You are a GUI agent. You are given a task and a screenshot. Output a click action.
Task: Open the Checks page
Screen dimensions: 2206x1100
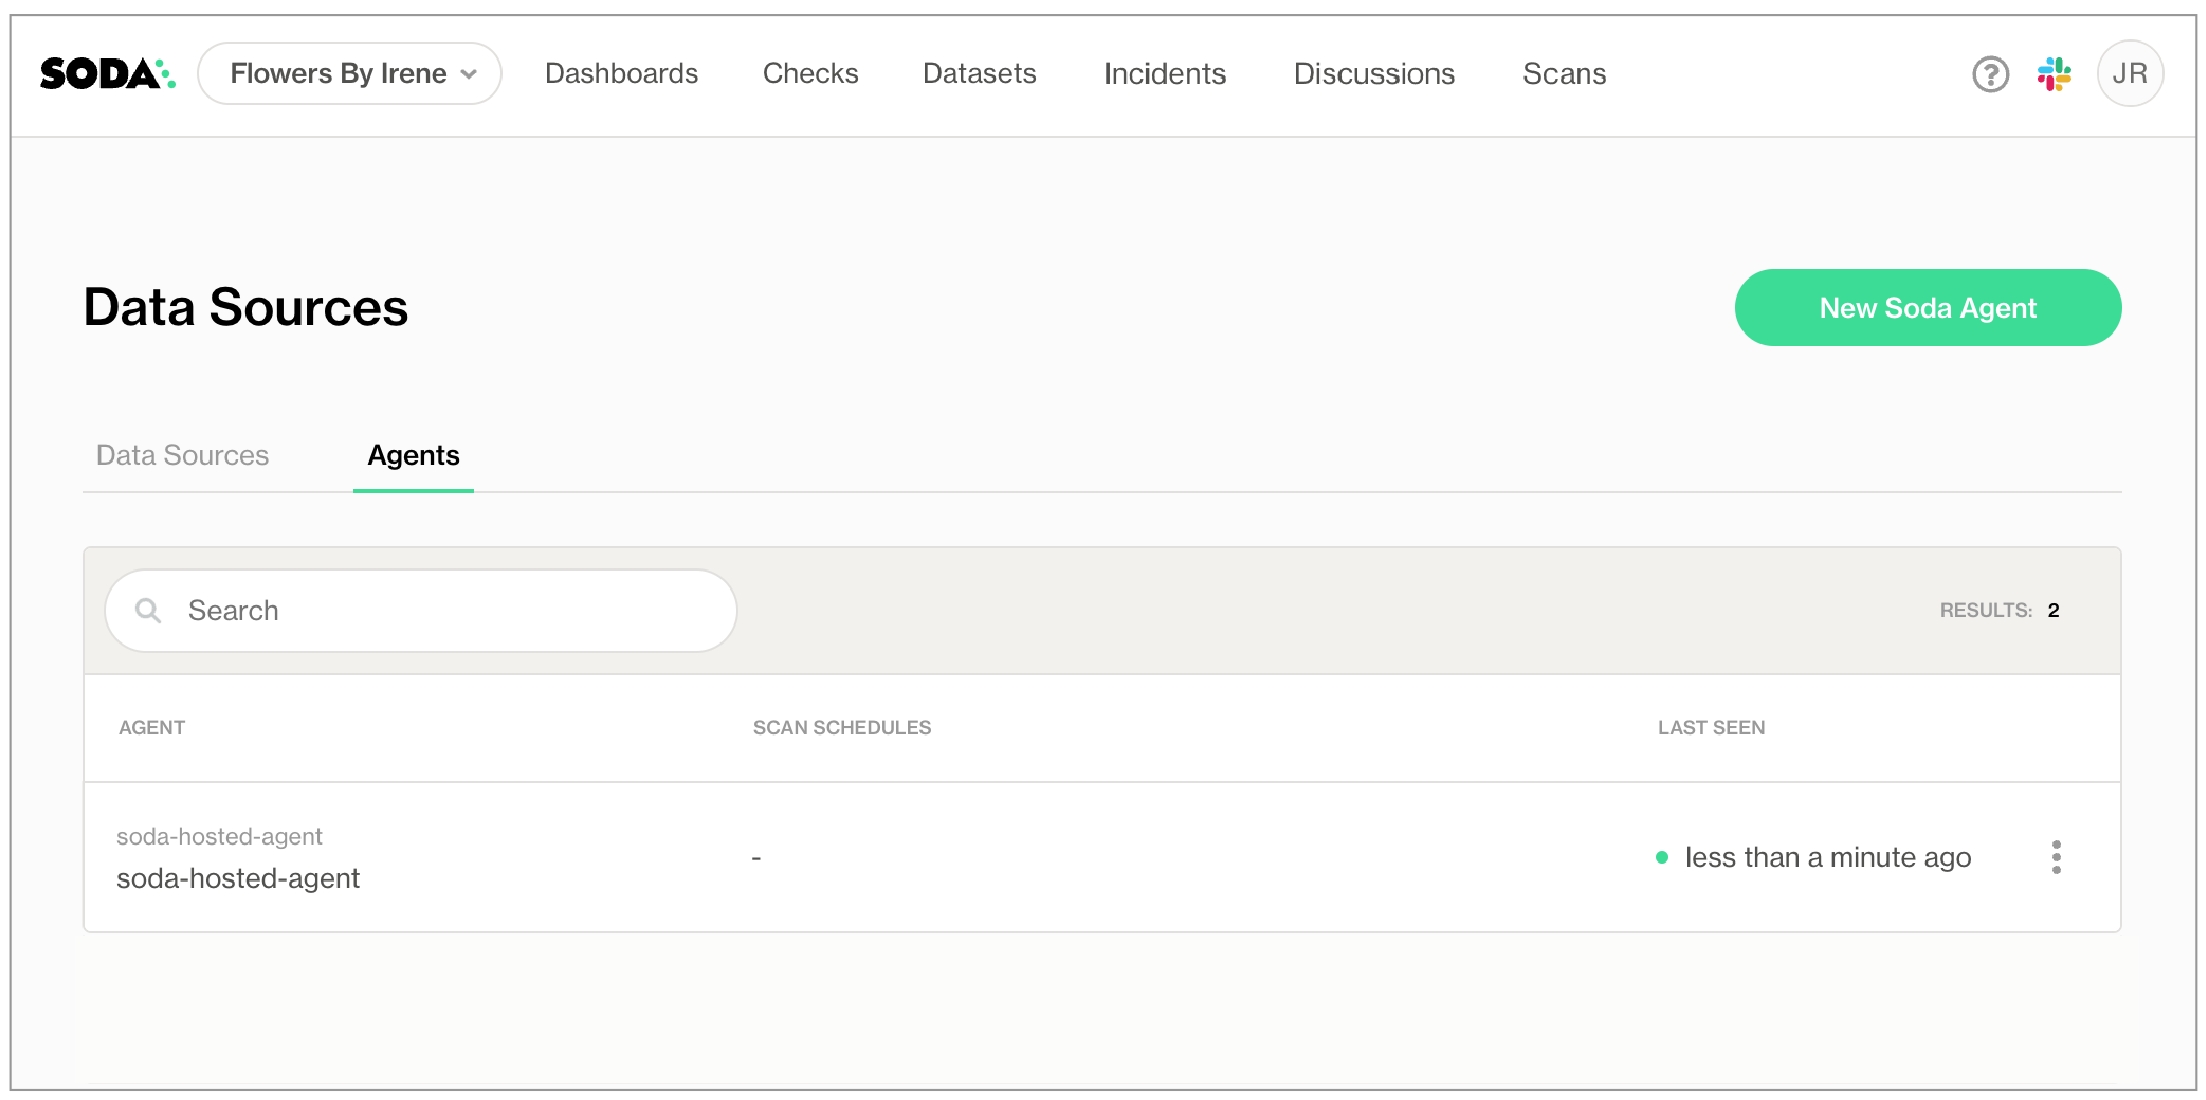[810, 74]
